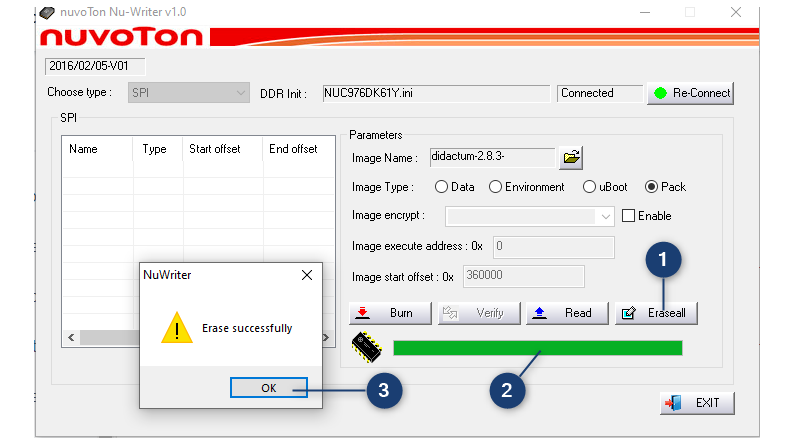The height and width of the screenshot is (440, 800).
Task: Click the green progress bar
Action: (538, 348)
